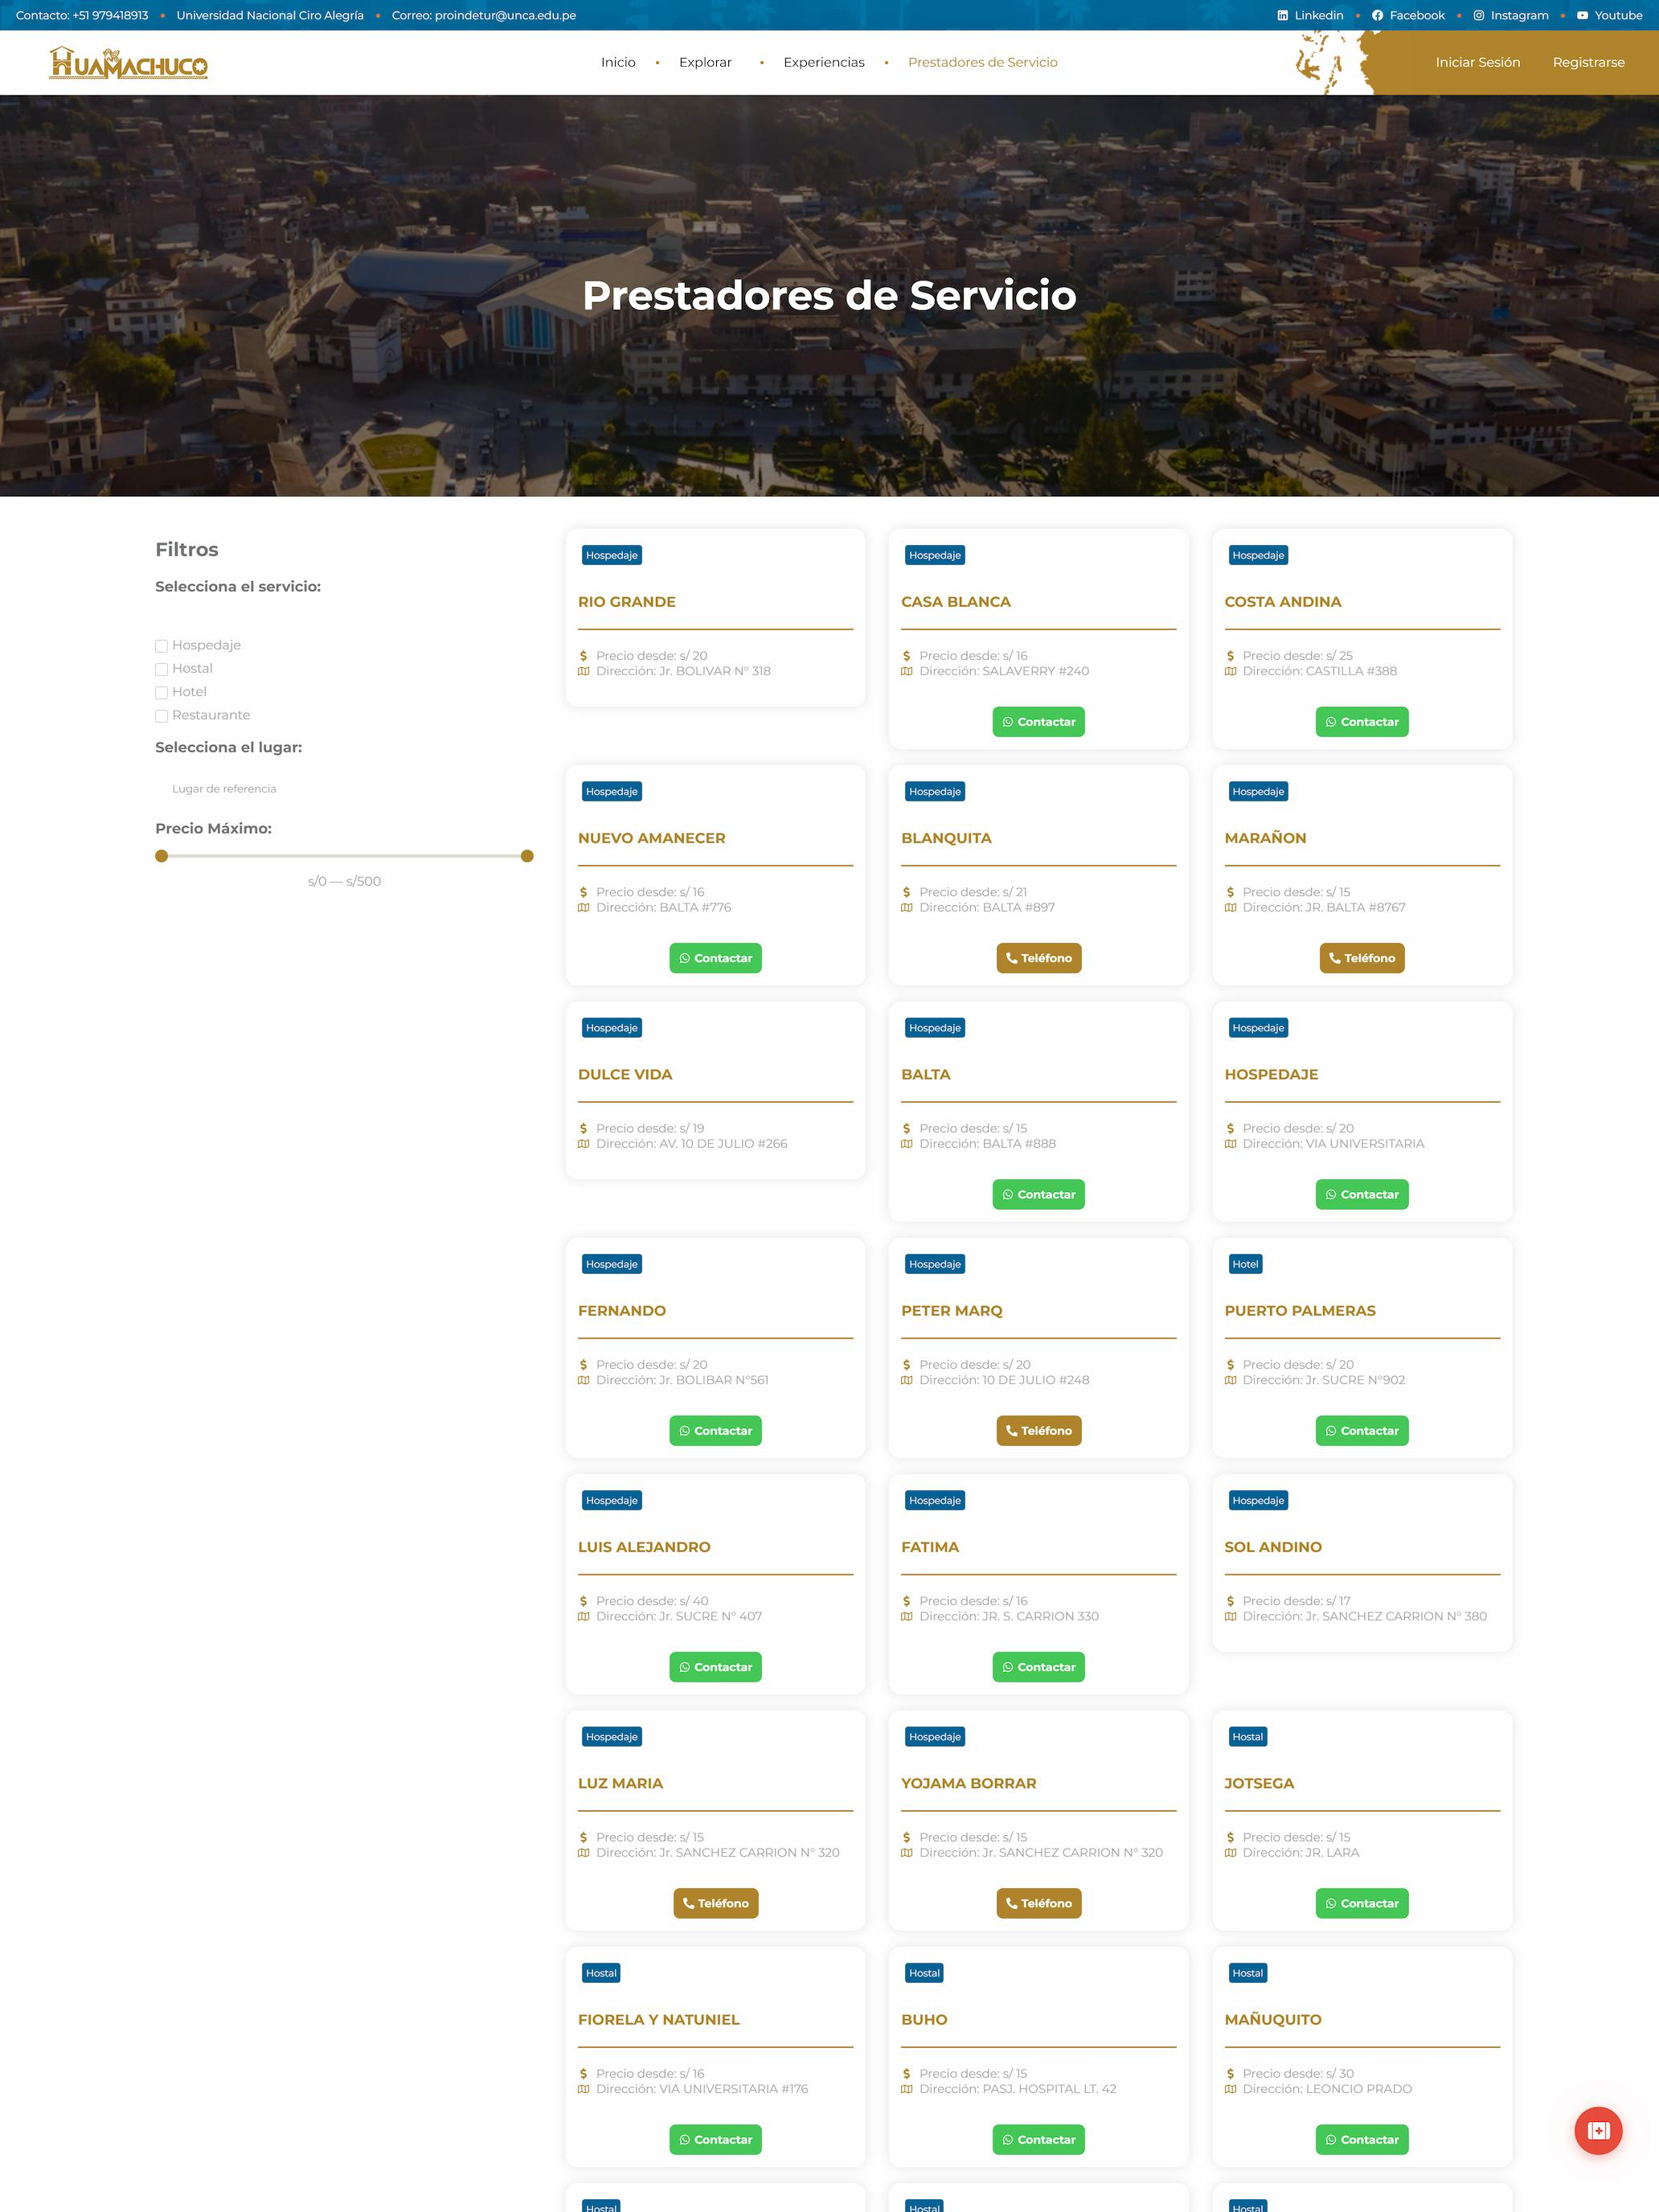This screenshot has height=2212, width=1659.
Task: Click Teléfono on the MARAÑON card
Action: pos(1361,958)
